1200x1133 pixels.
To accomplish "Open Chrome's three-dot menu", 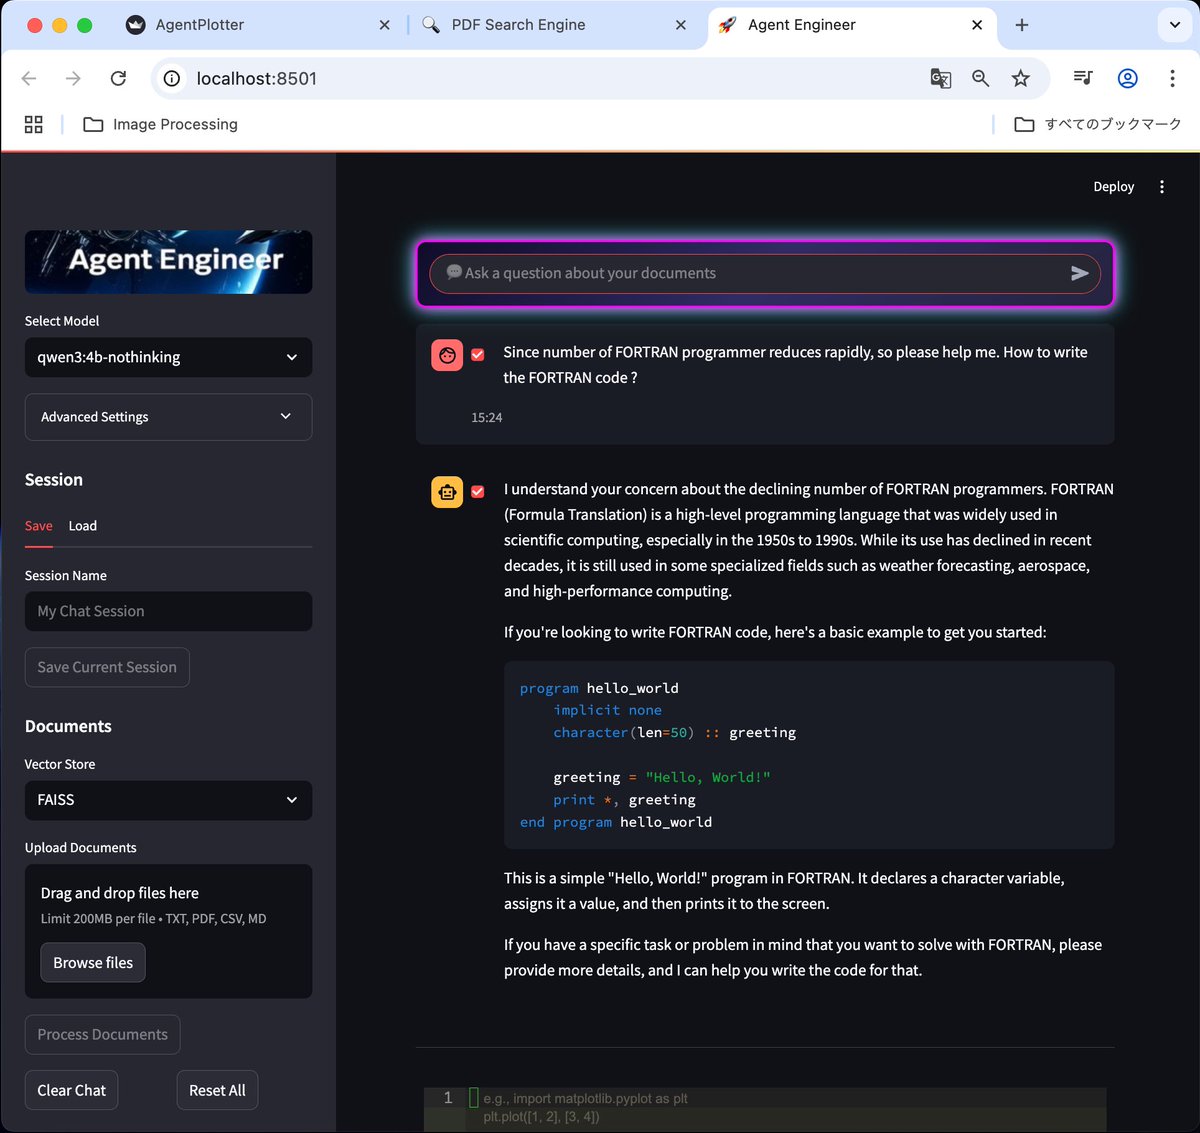I will (1172, 78).
